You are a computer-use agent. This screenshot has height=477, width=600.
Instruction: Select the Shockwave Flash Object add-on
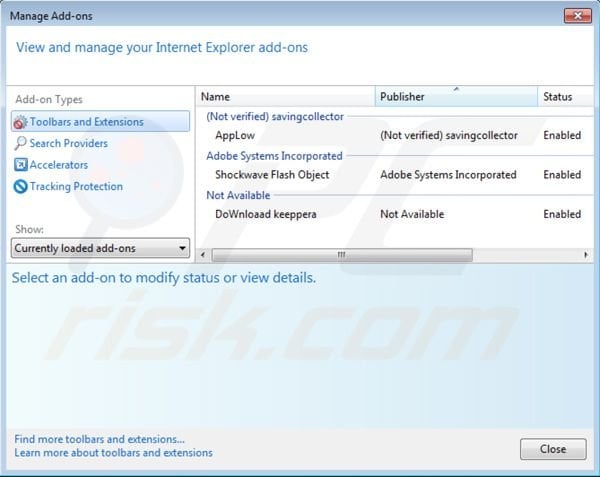(x=395, y=175)
